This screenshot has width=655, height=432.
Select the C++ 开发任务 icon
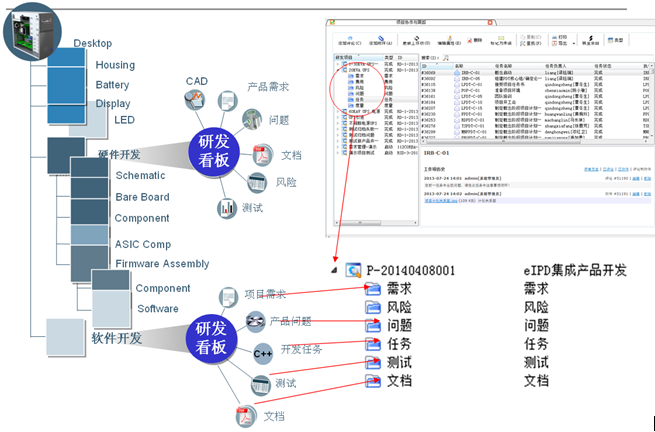tap(262, 351)
